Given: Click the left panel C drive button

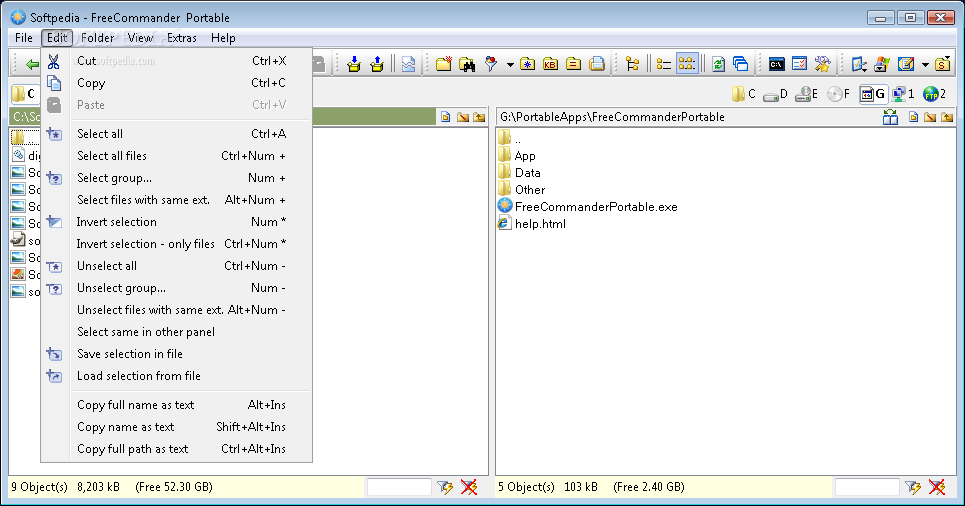Looking at the screenshot, I should click(x=25, y=94).
